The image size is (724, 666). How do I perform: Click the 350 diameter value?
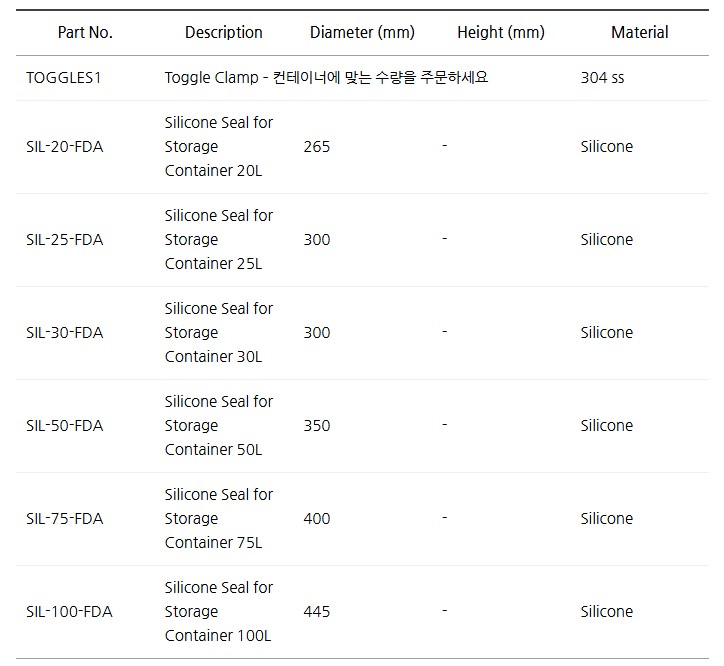click(x=317, y=426)
